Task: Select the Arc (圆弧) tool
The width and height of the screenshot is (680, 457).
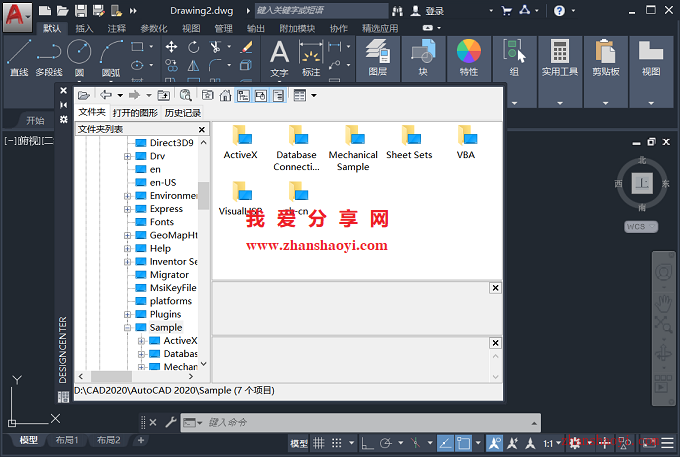Action: coord(111,58)
